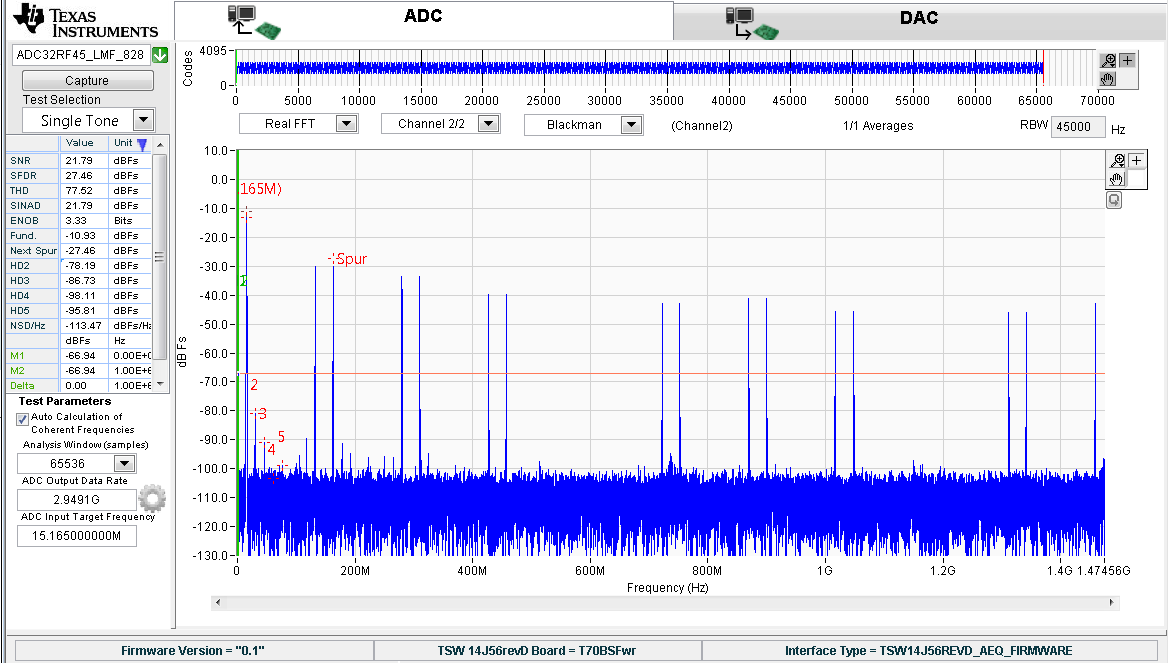Click the HD3 value -86.73
The width and height of the screenshot is (1168, 663).
[80, 281]
